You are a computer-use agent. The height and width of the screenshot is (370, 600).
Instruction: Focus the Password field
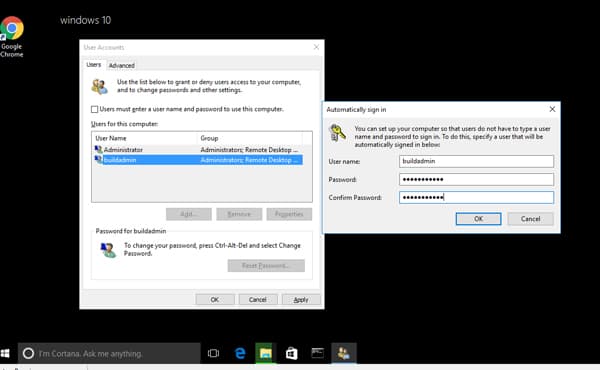pos(476,179)
